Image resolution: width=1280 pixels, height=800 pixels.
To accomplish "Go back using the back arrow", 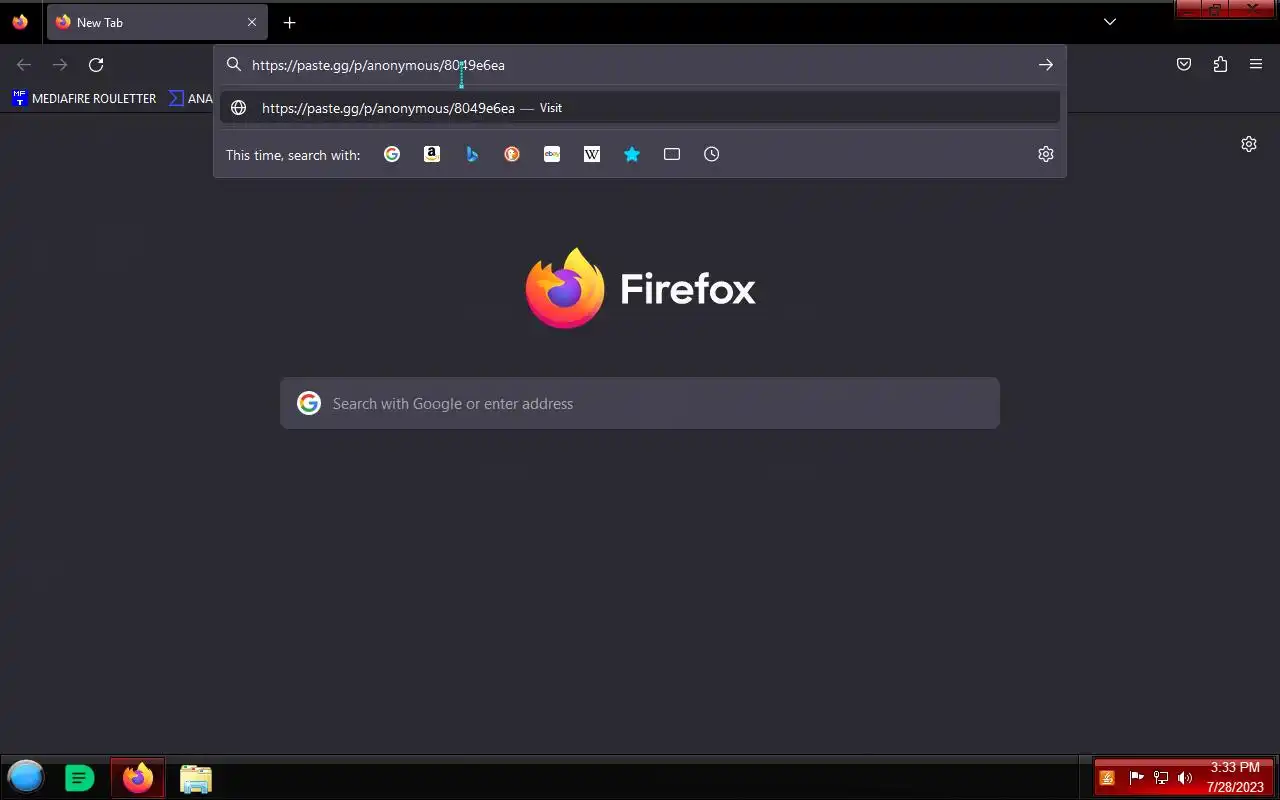I will click(x=24, y=65).
